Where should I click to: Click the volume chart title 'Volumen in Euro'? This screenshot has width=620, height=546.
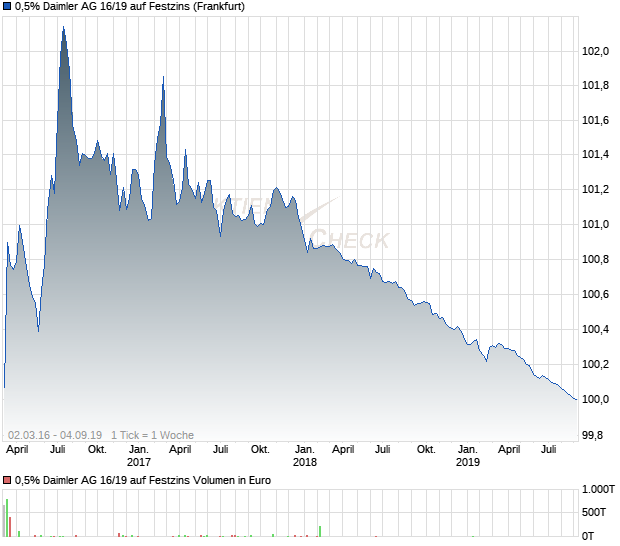click(232, 480)
